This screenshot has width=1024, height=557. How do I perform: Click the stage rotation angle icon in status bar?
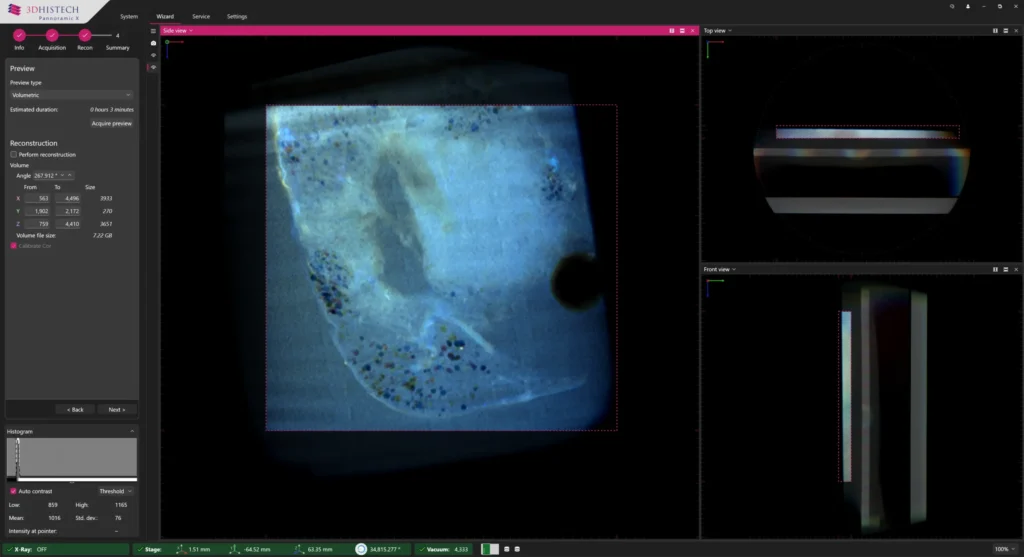(x=361, y=549)
